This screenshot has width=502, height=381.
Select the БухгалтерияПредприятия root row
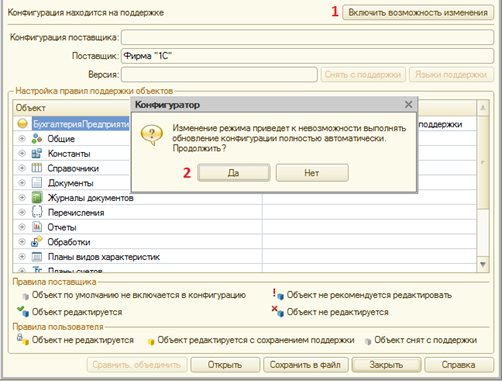[80, 124]
